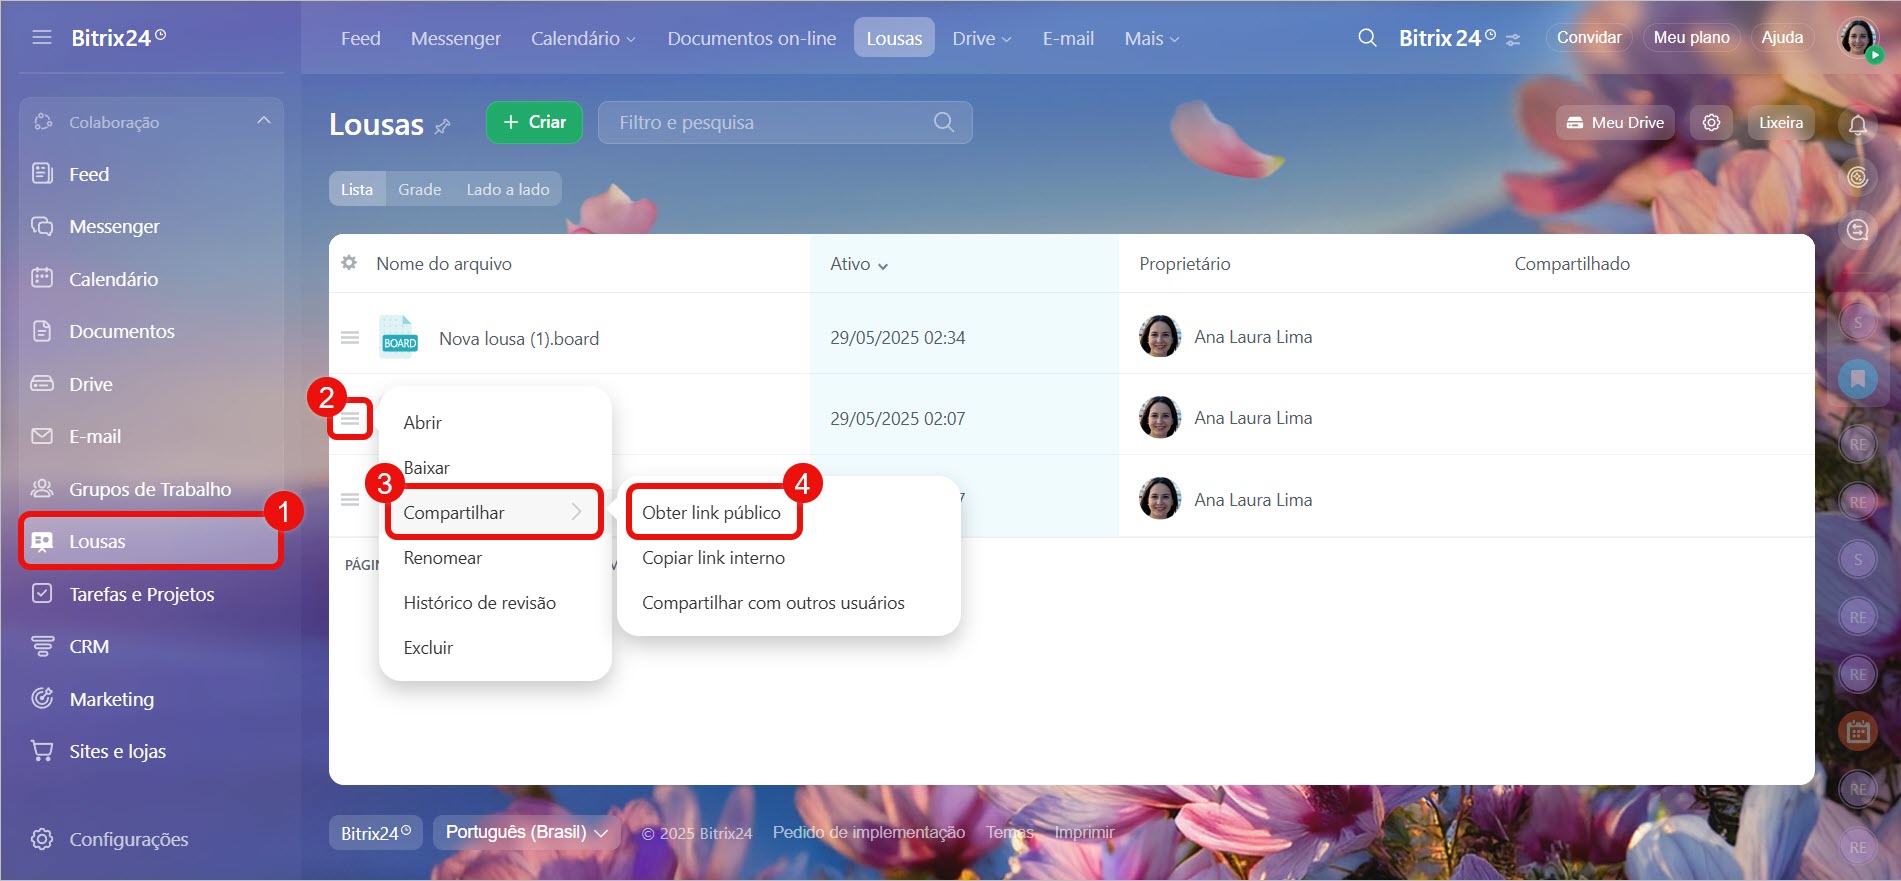Open Feed tab in top navigation
Screen dimensions: 1901x881
[361, 38]
